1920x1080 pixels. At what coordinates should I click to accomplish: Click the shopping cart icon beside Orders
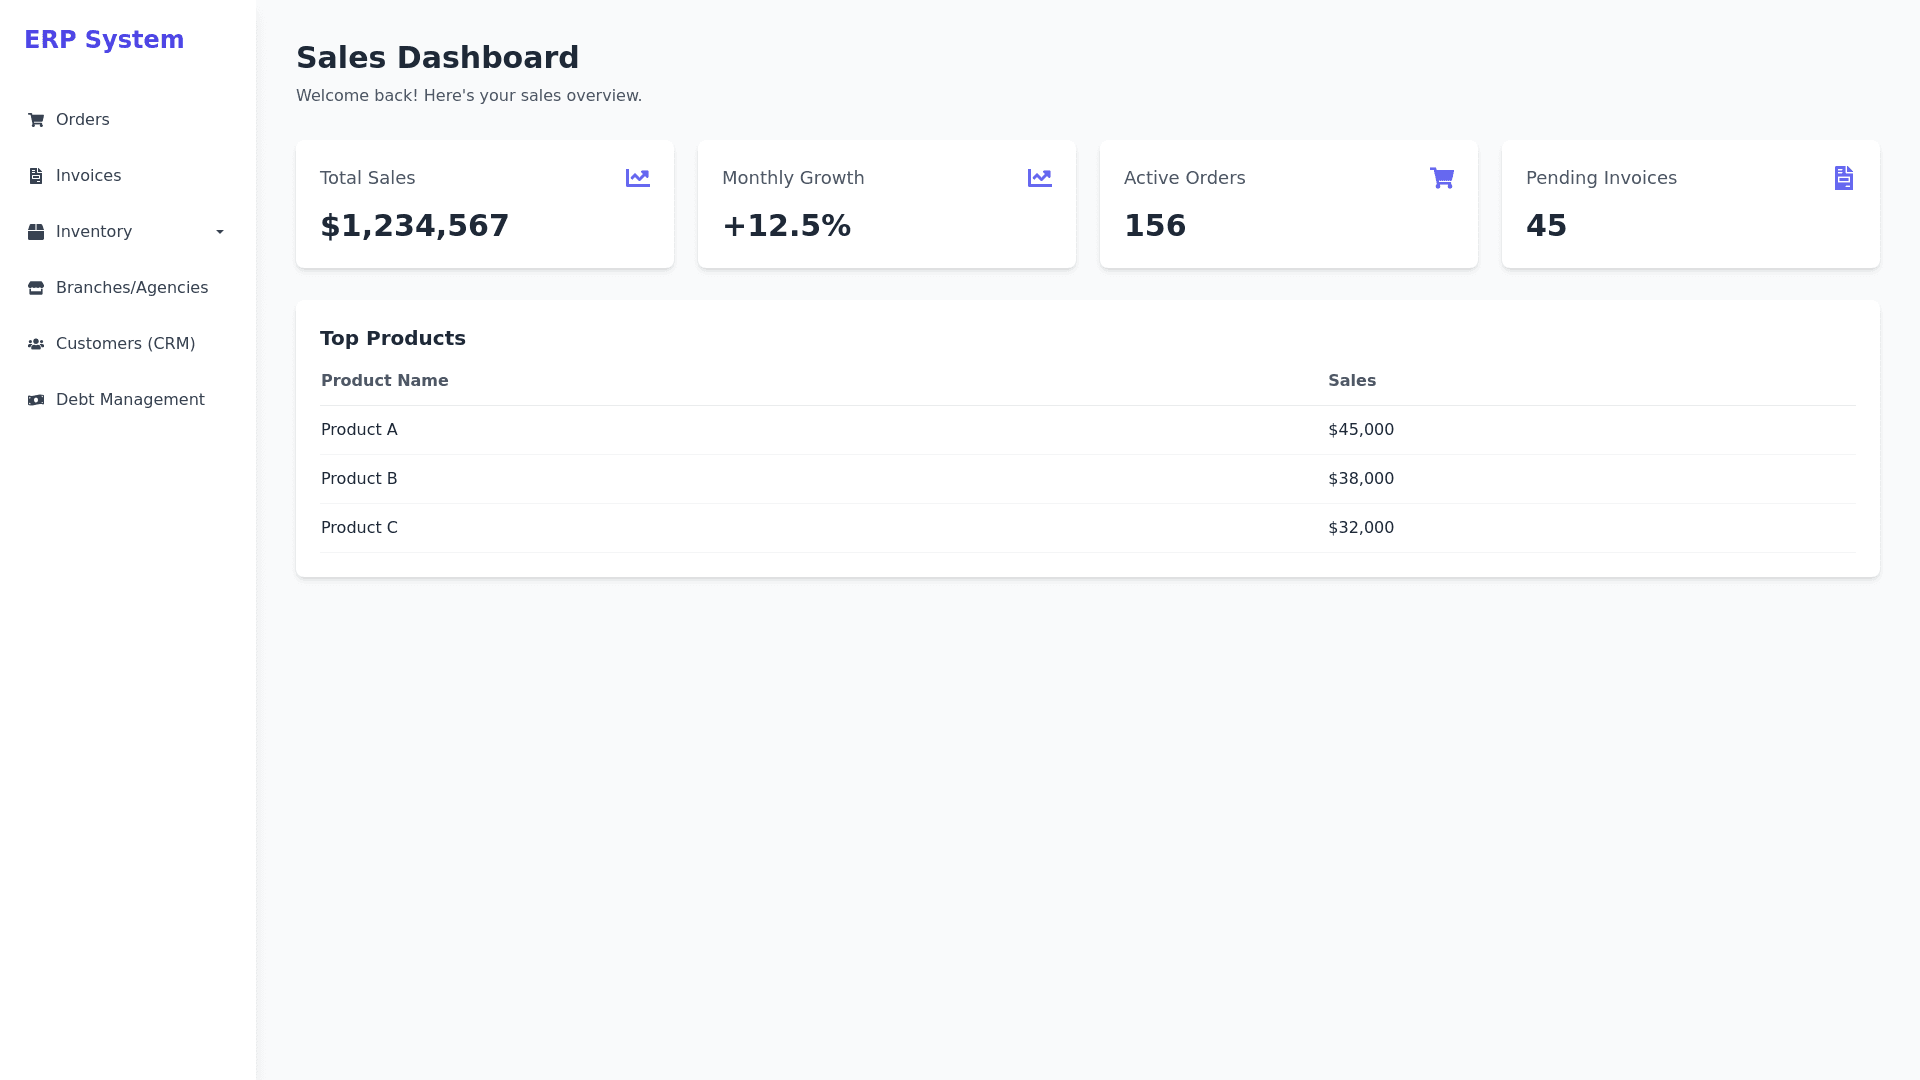pyautogui.click(x=36, y=119)
